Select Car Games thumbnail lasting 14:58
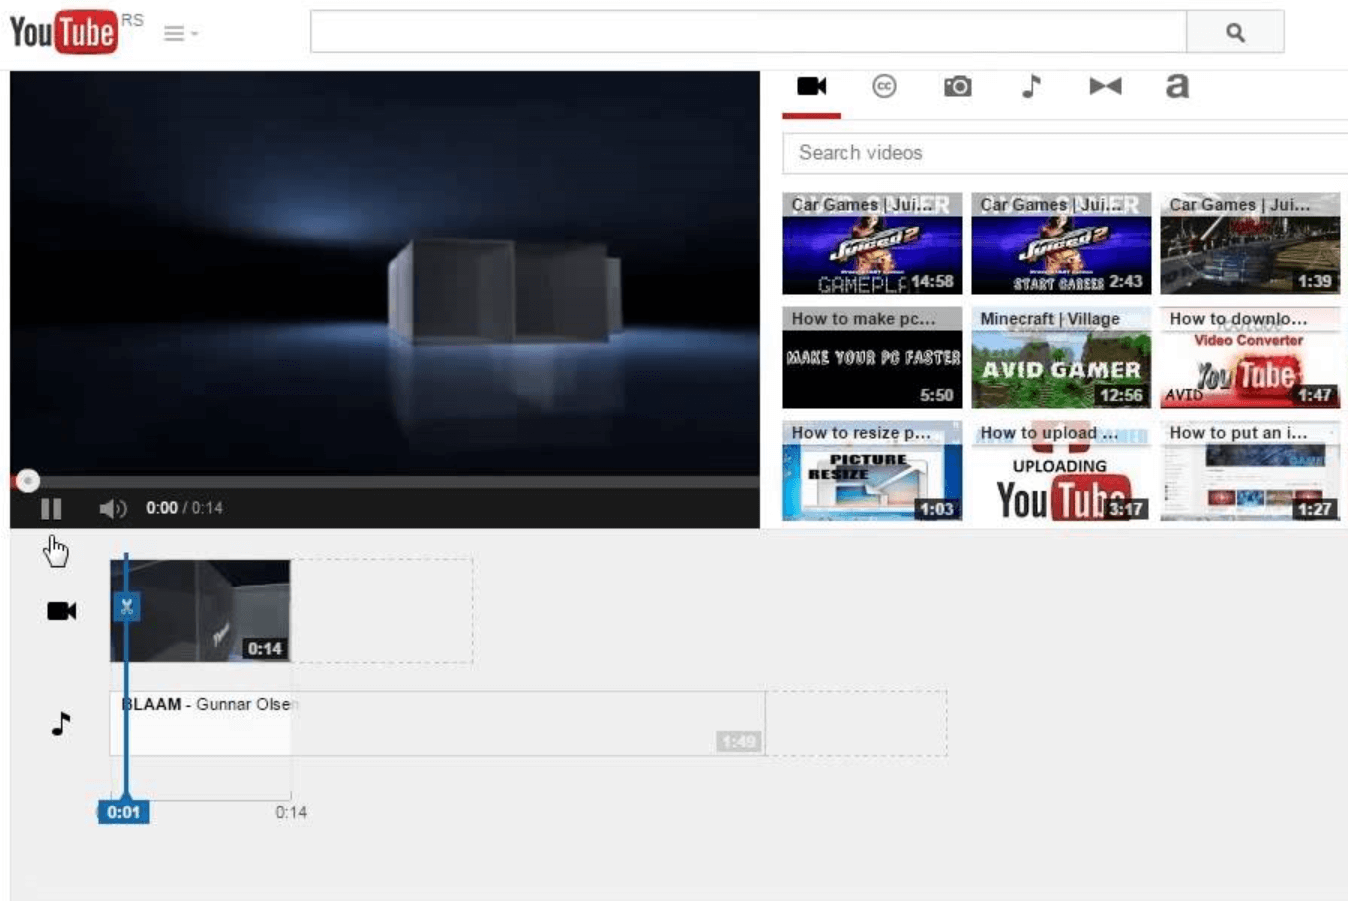1348x901 pixels. (x=872, y=244)
